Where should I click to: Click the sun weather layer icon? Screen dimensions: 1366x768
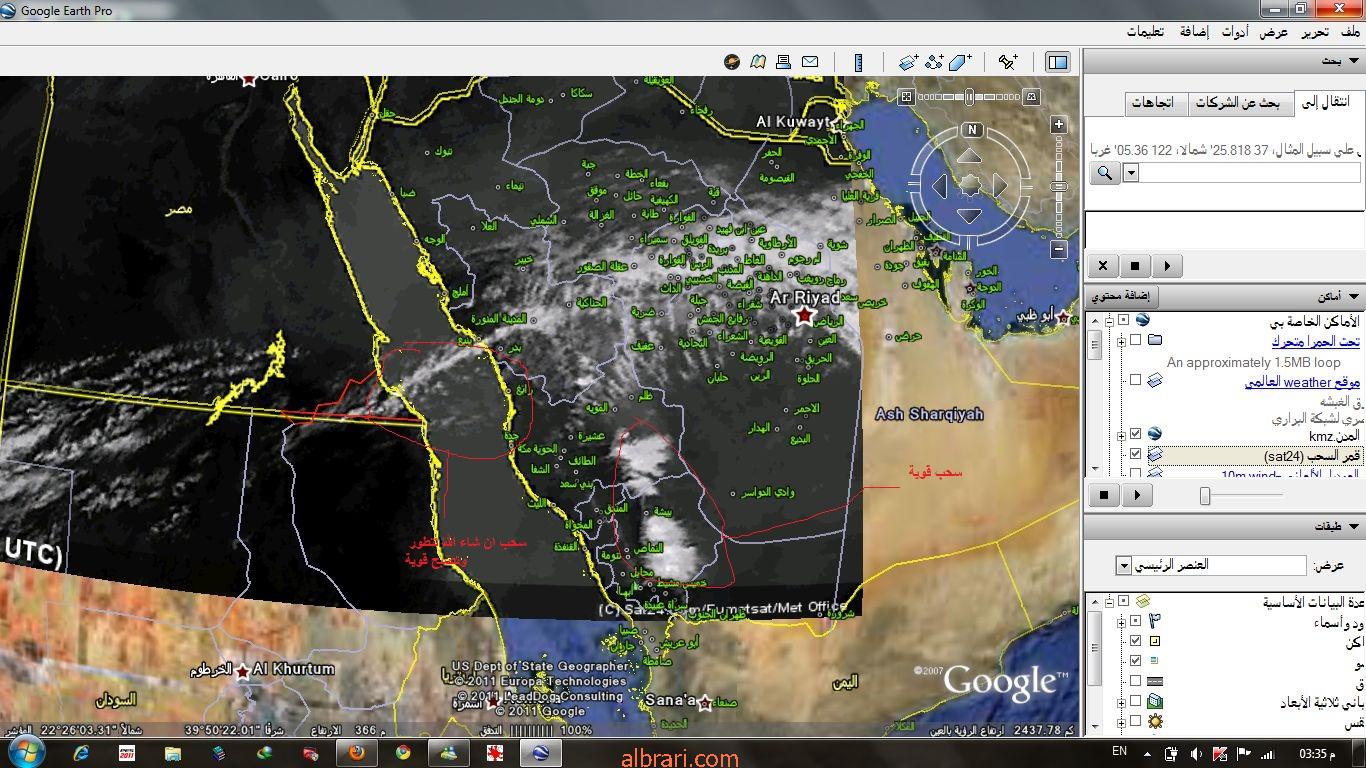[x=1155, y=722]
